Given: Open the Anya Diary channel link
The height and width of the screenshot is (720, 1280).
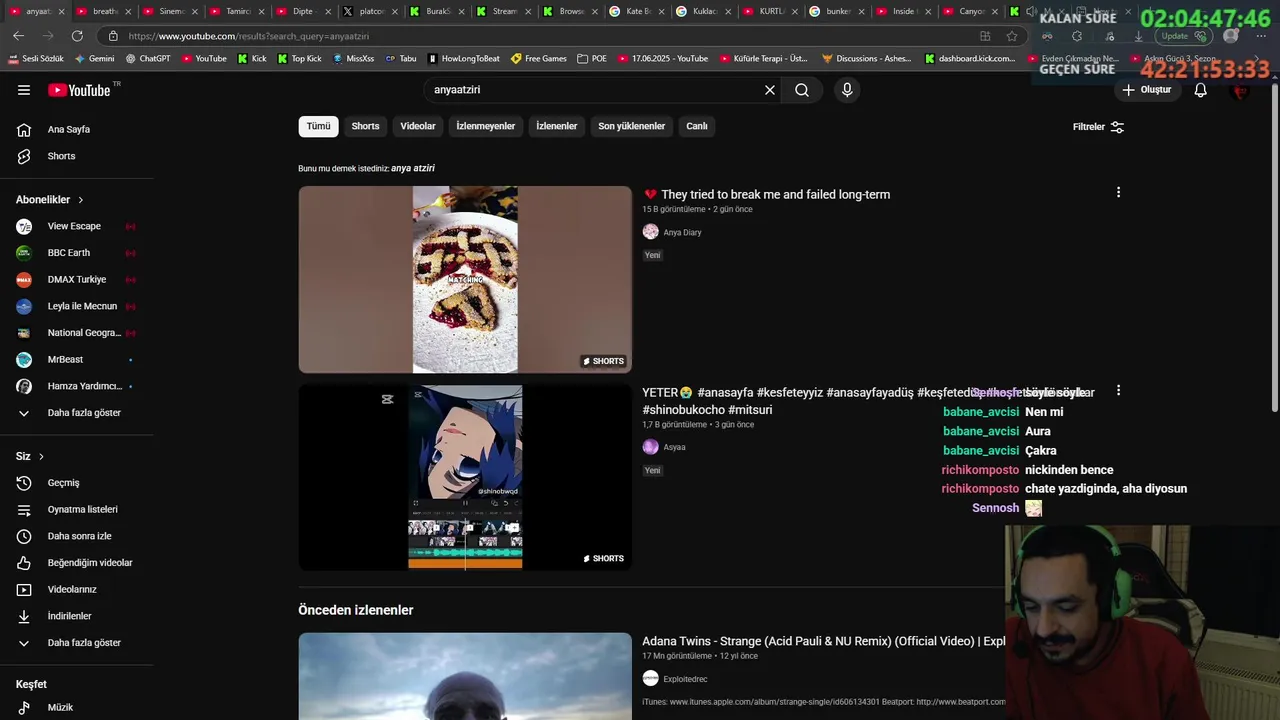Looking at the screenshot, I should pos(682,232).
